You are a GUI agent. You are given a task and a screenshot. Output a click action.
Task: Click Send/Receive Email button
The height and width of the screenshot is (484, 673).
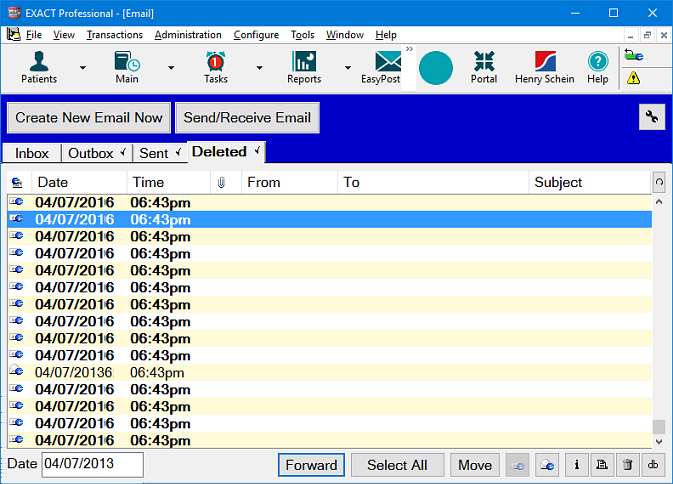click(x=247, y=118)
